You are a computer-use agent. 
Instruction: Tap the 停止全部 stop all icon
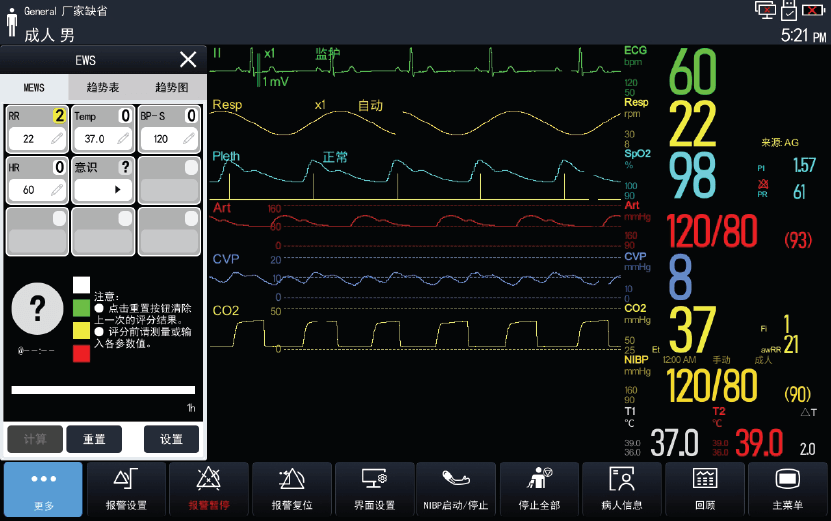click(539, 489)
